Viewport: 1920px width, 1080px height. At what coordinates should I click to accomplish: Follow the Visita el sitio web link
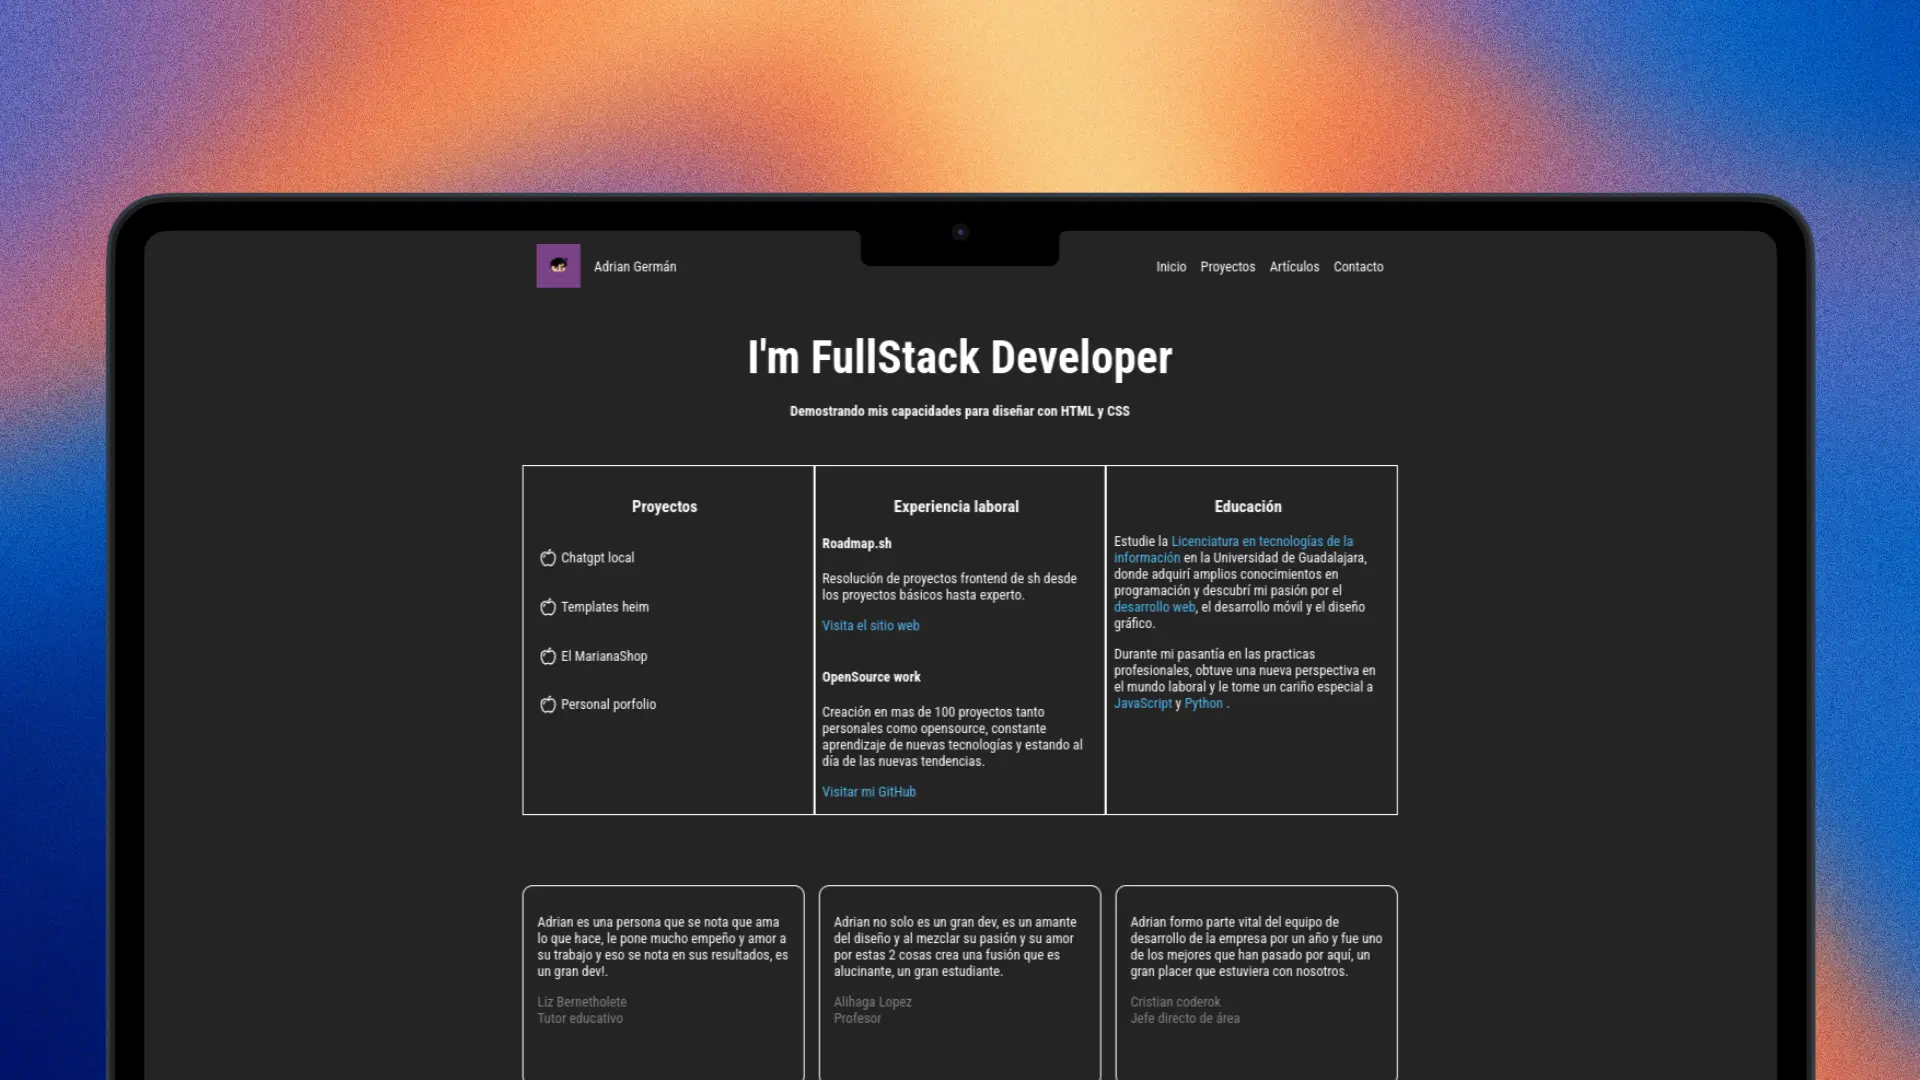tap(871, 626)
